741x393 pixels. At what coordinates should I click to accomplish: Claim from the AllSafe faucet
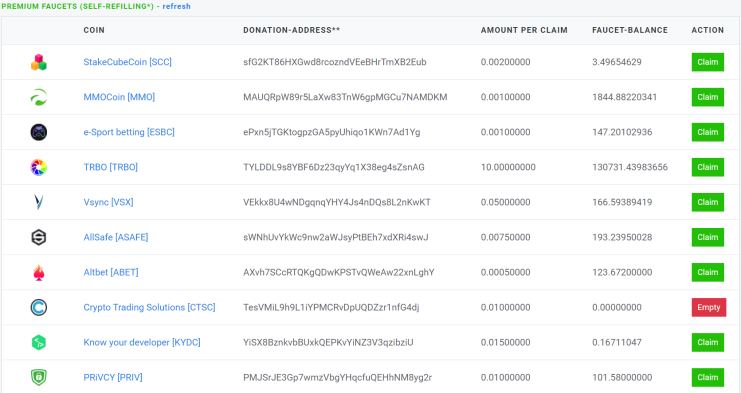(x=707, y=237)
